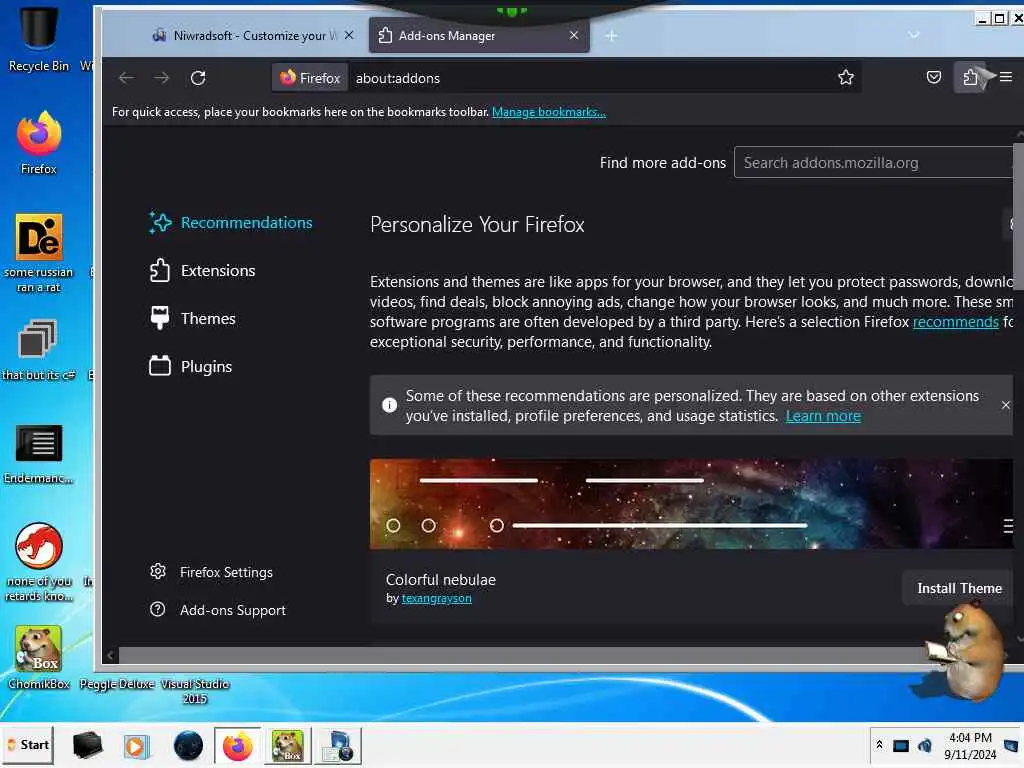Screen dimensions: 1024x768
Task: Open the dark globe taskbar icon
Action: (x=188, y=745)
